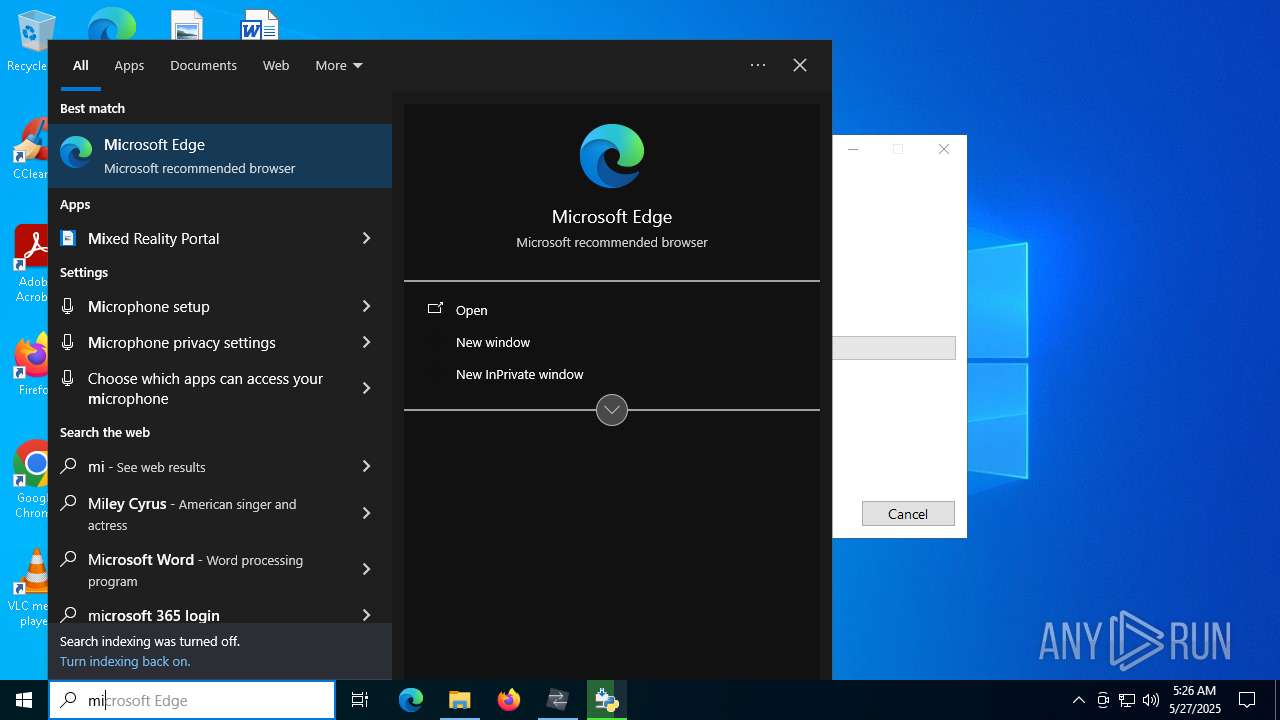
Task: Close the search panel with X
Action: tap(800, 65)
